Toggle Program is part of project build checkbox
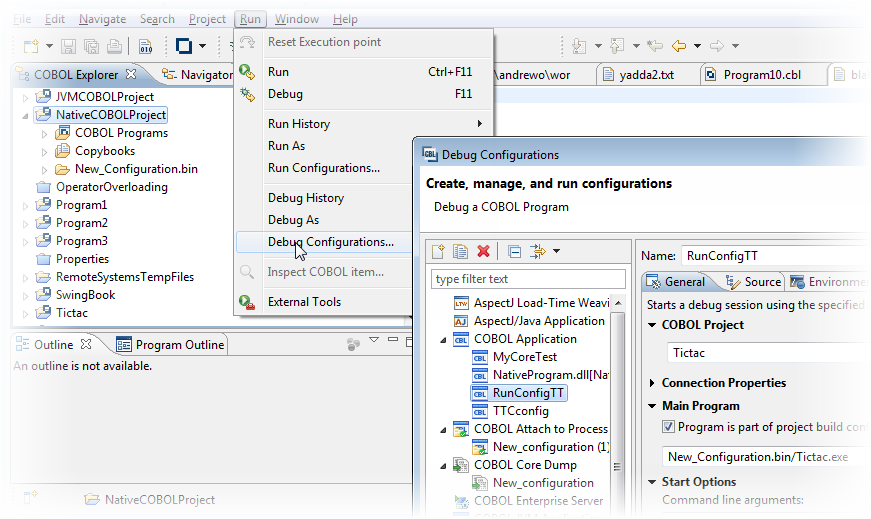Image resolution: width=871 pixels, height=519 pixels. click(x=668, y=427)
